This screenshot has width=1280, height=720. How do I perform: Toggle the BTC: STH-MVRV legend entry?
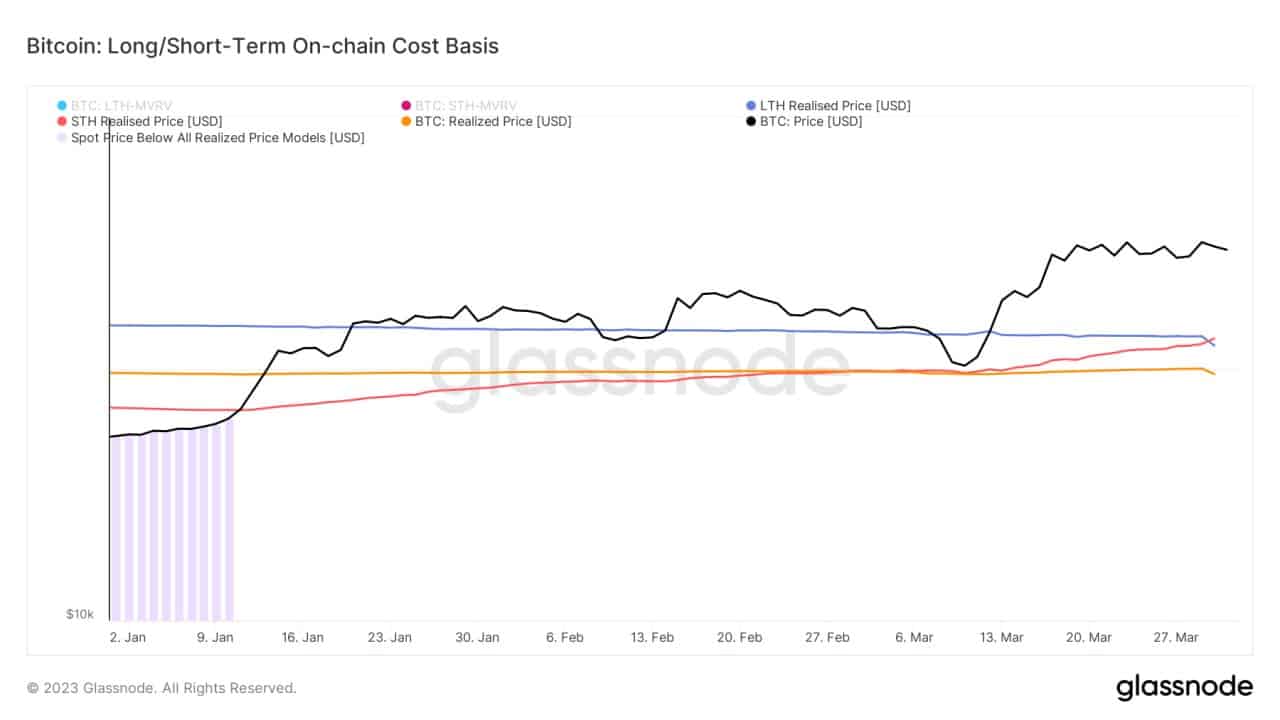pos(462,105)
